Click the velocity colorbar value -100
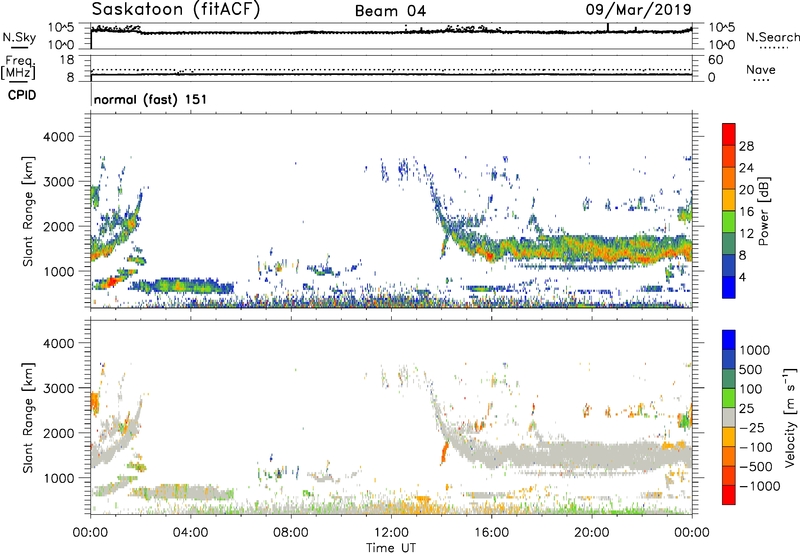 click(755, 447)
